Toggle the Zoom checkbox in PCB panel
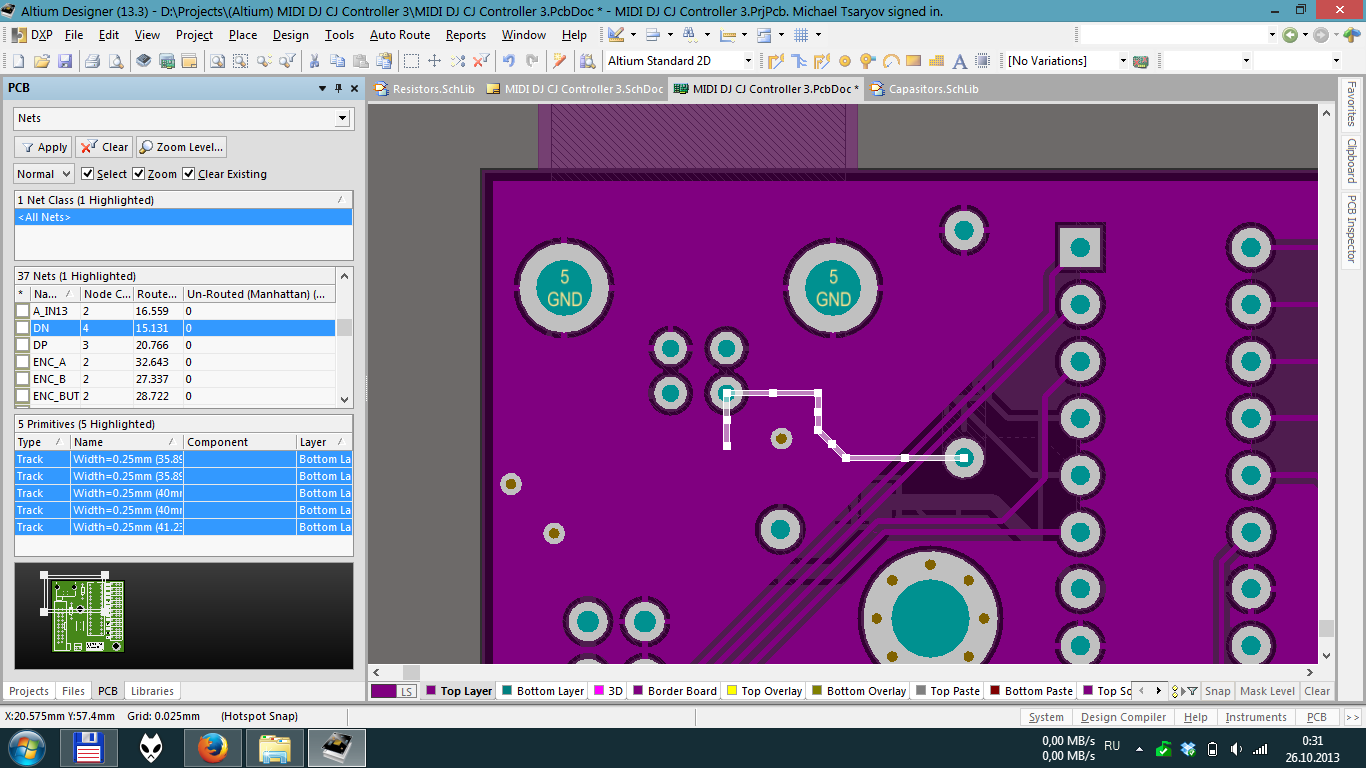The image size is (1366, 768). coord(139,174)
